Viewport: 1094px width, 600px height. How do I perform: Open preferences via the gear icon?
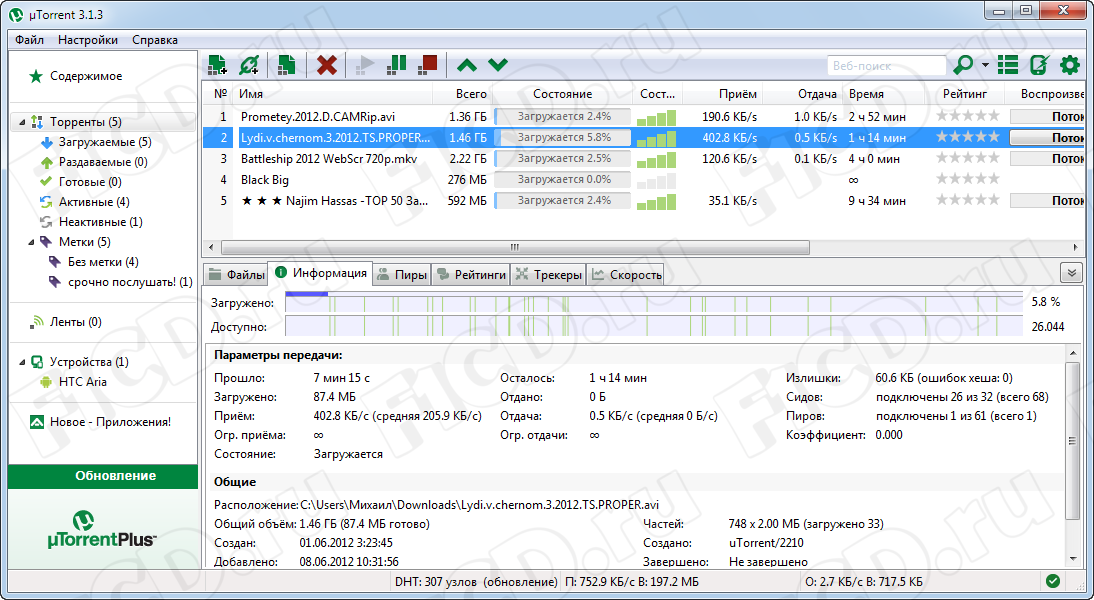point(1070,65)
